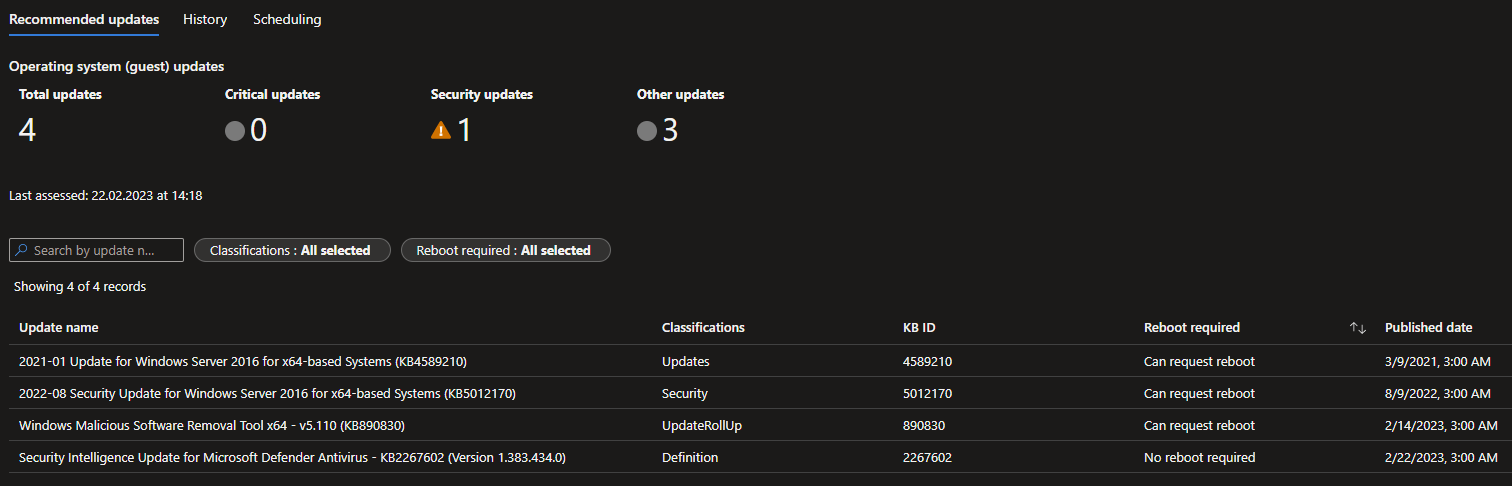This screenshot has height=486, width=1512.
Task: Sort by Update name column header
Action: click(59, 328)
